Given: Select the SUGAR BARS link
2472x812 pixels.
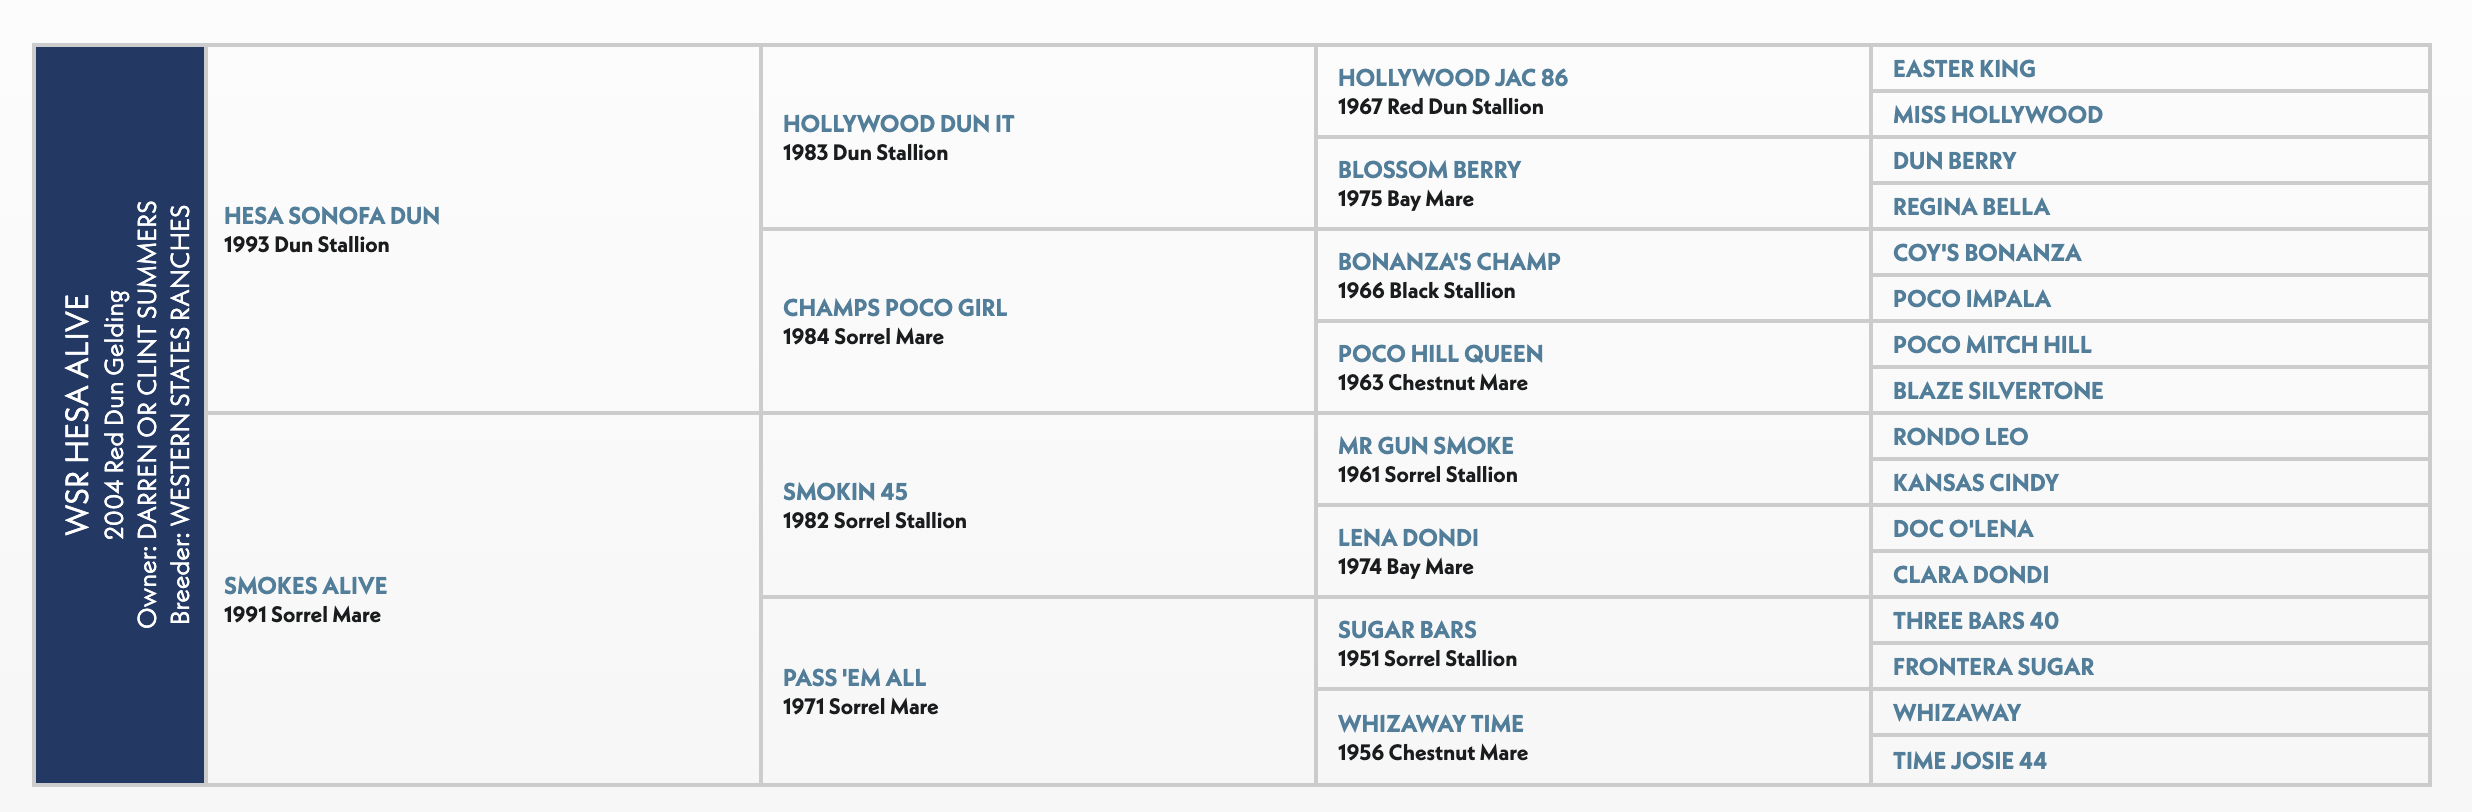Looking at the screenshot, I should coord(1407,629).
